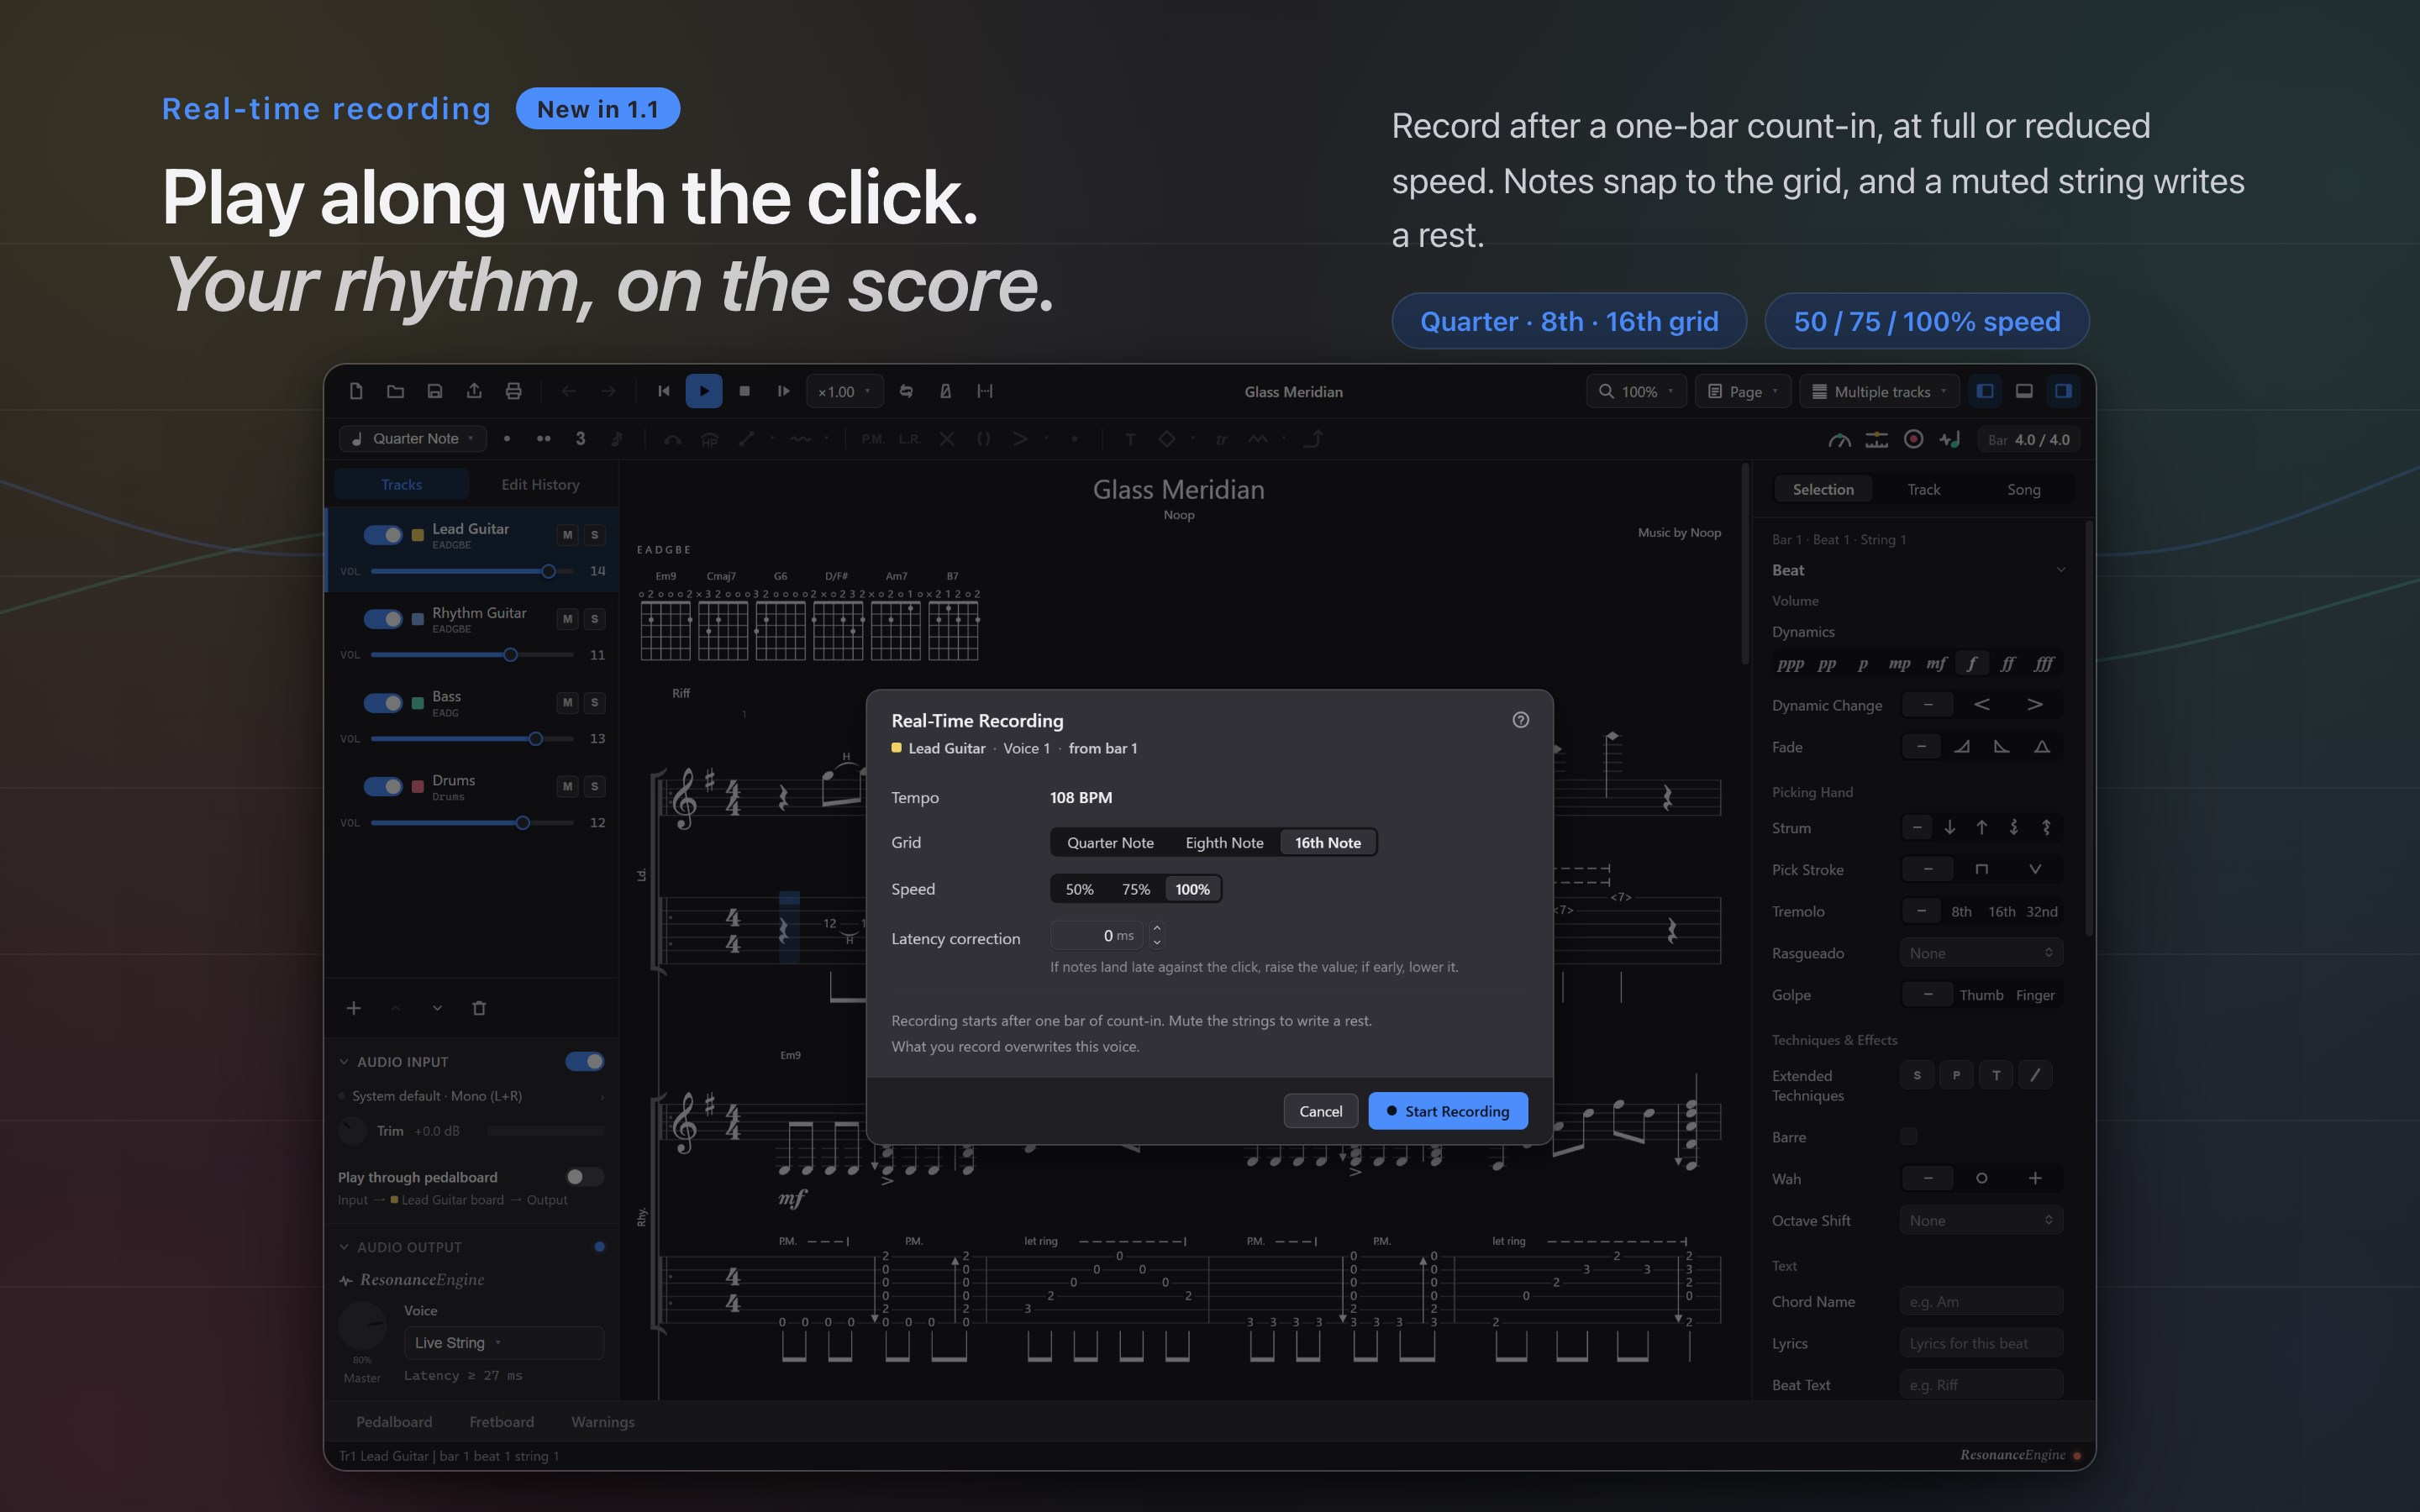Switch to the Edit History tab
The height and width of the screenshot is (1512, 2420).
540,484
